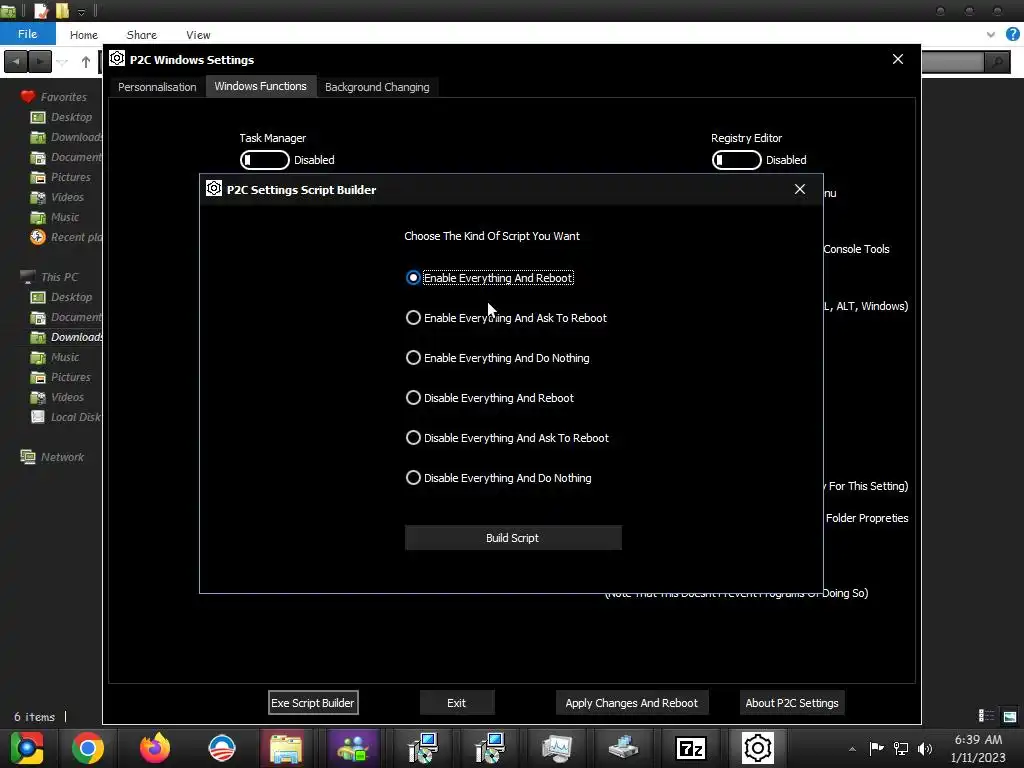Click the Explorer search input field
1024x768 pixels.
click(952, 62)
